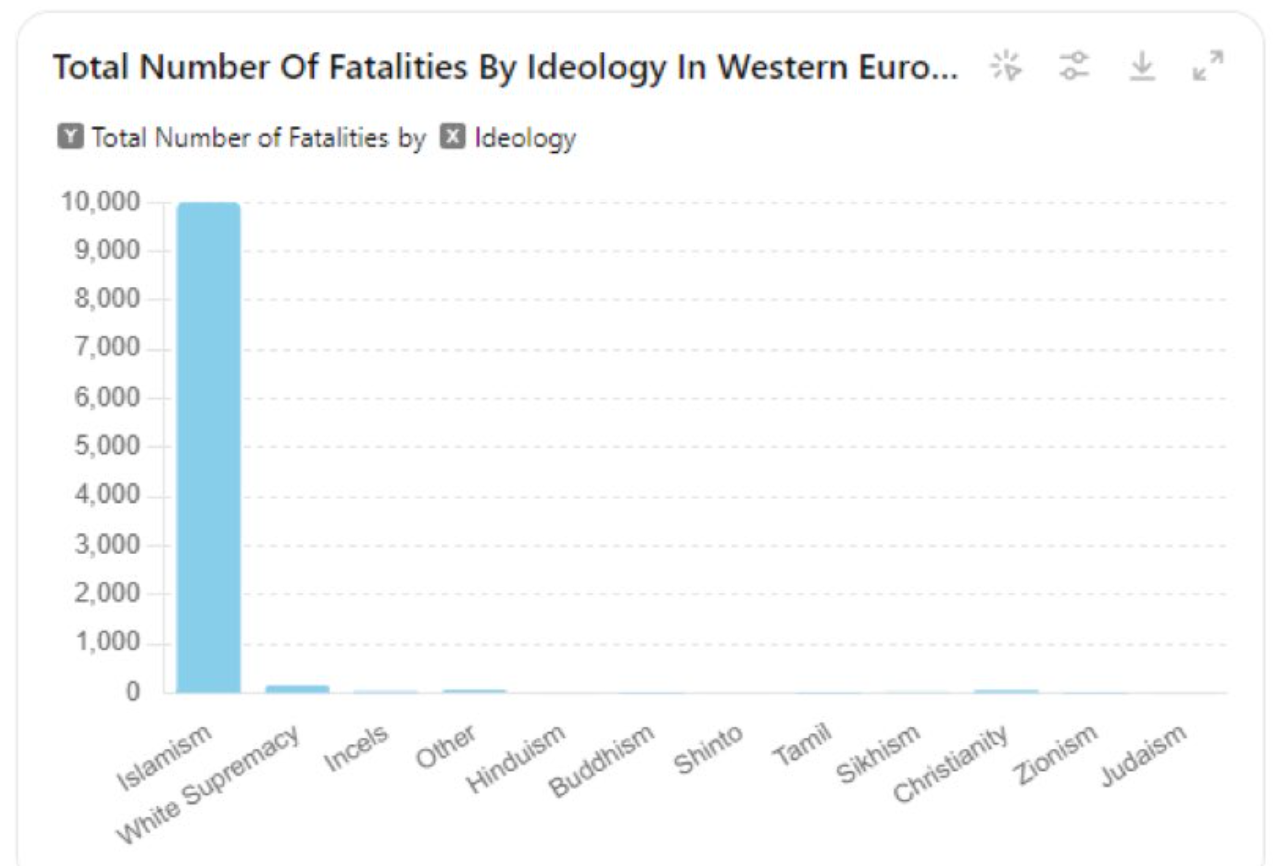Image resolution: width=1282 pixels, height=866 pixels.
Task: Click the 'Tamil' axis label
Action: (x=802, y=746)
